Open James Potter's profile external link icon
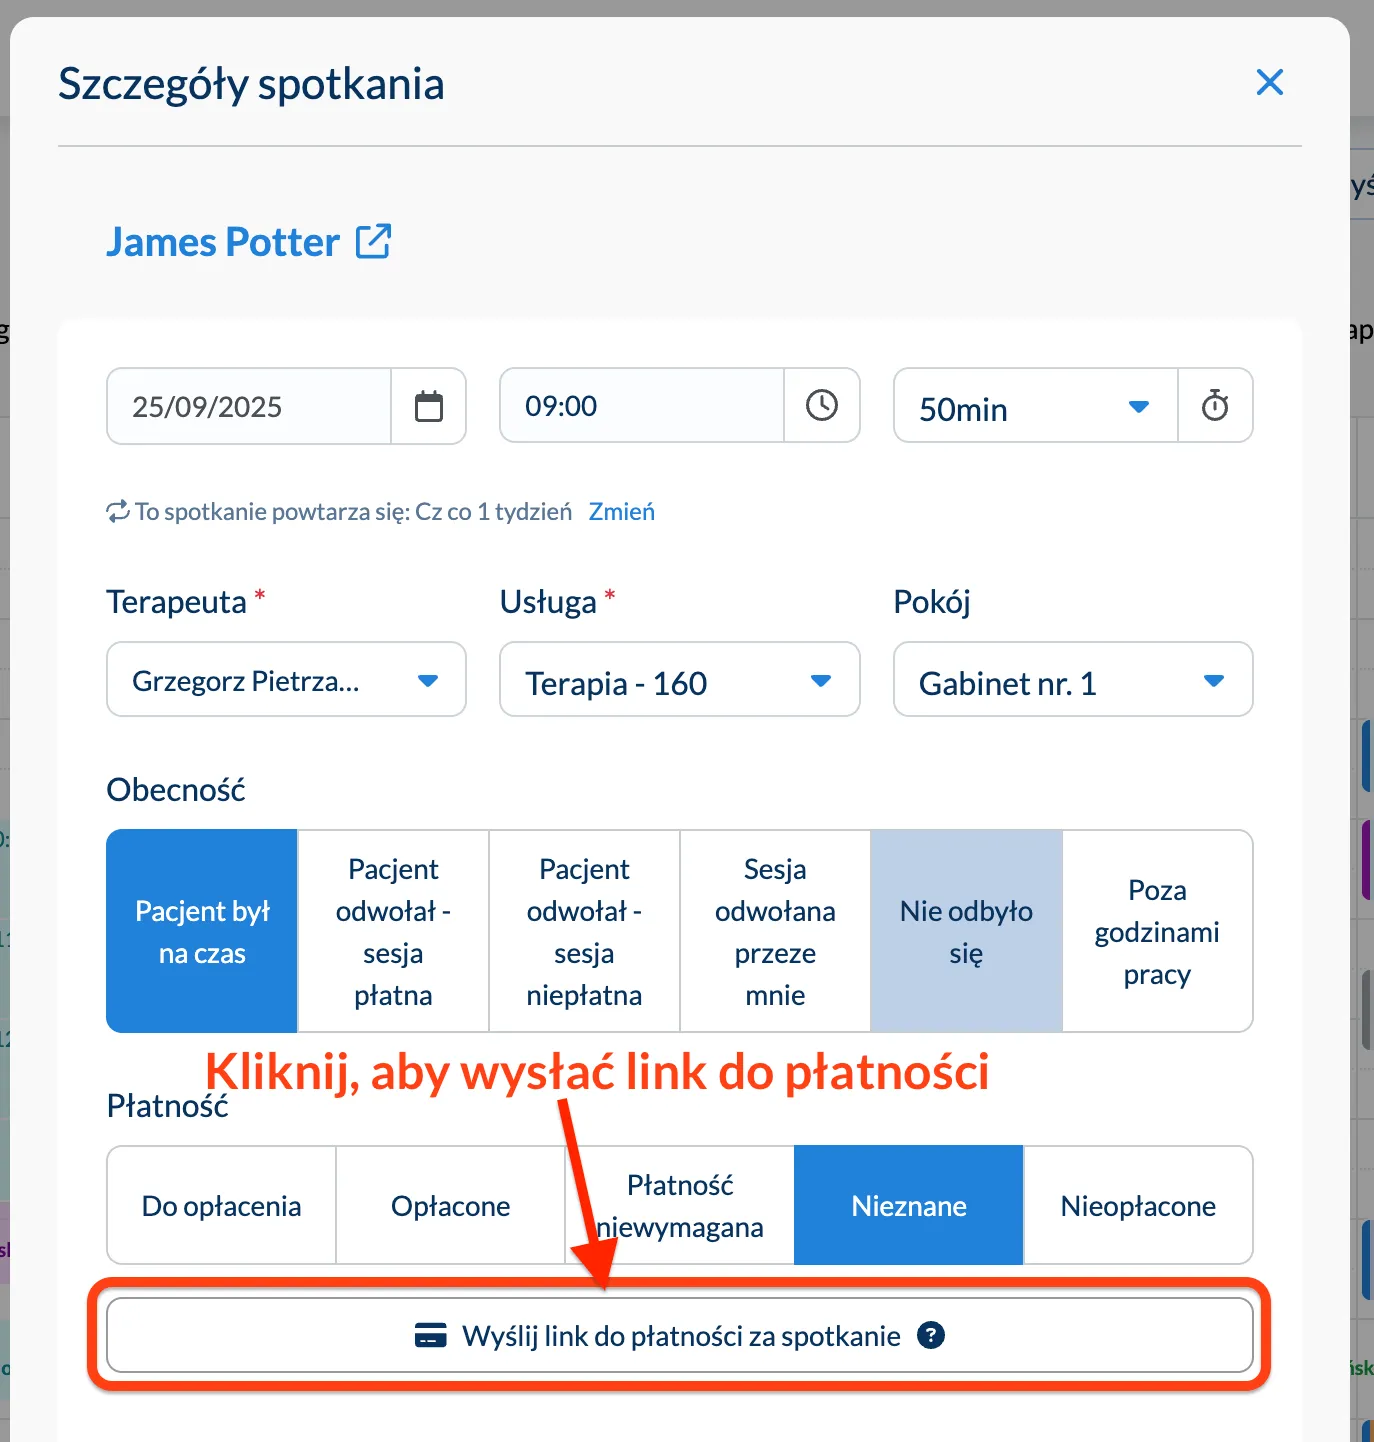The height and width of the screenshot is (1442, 1374). (373, 241)
